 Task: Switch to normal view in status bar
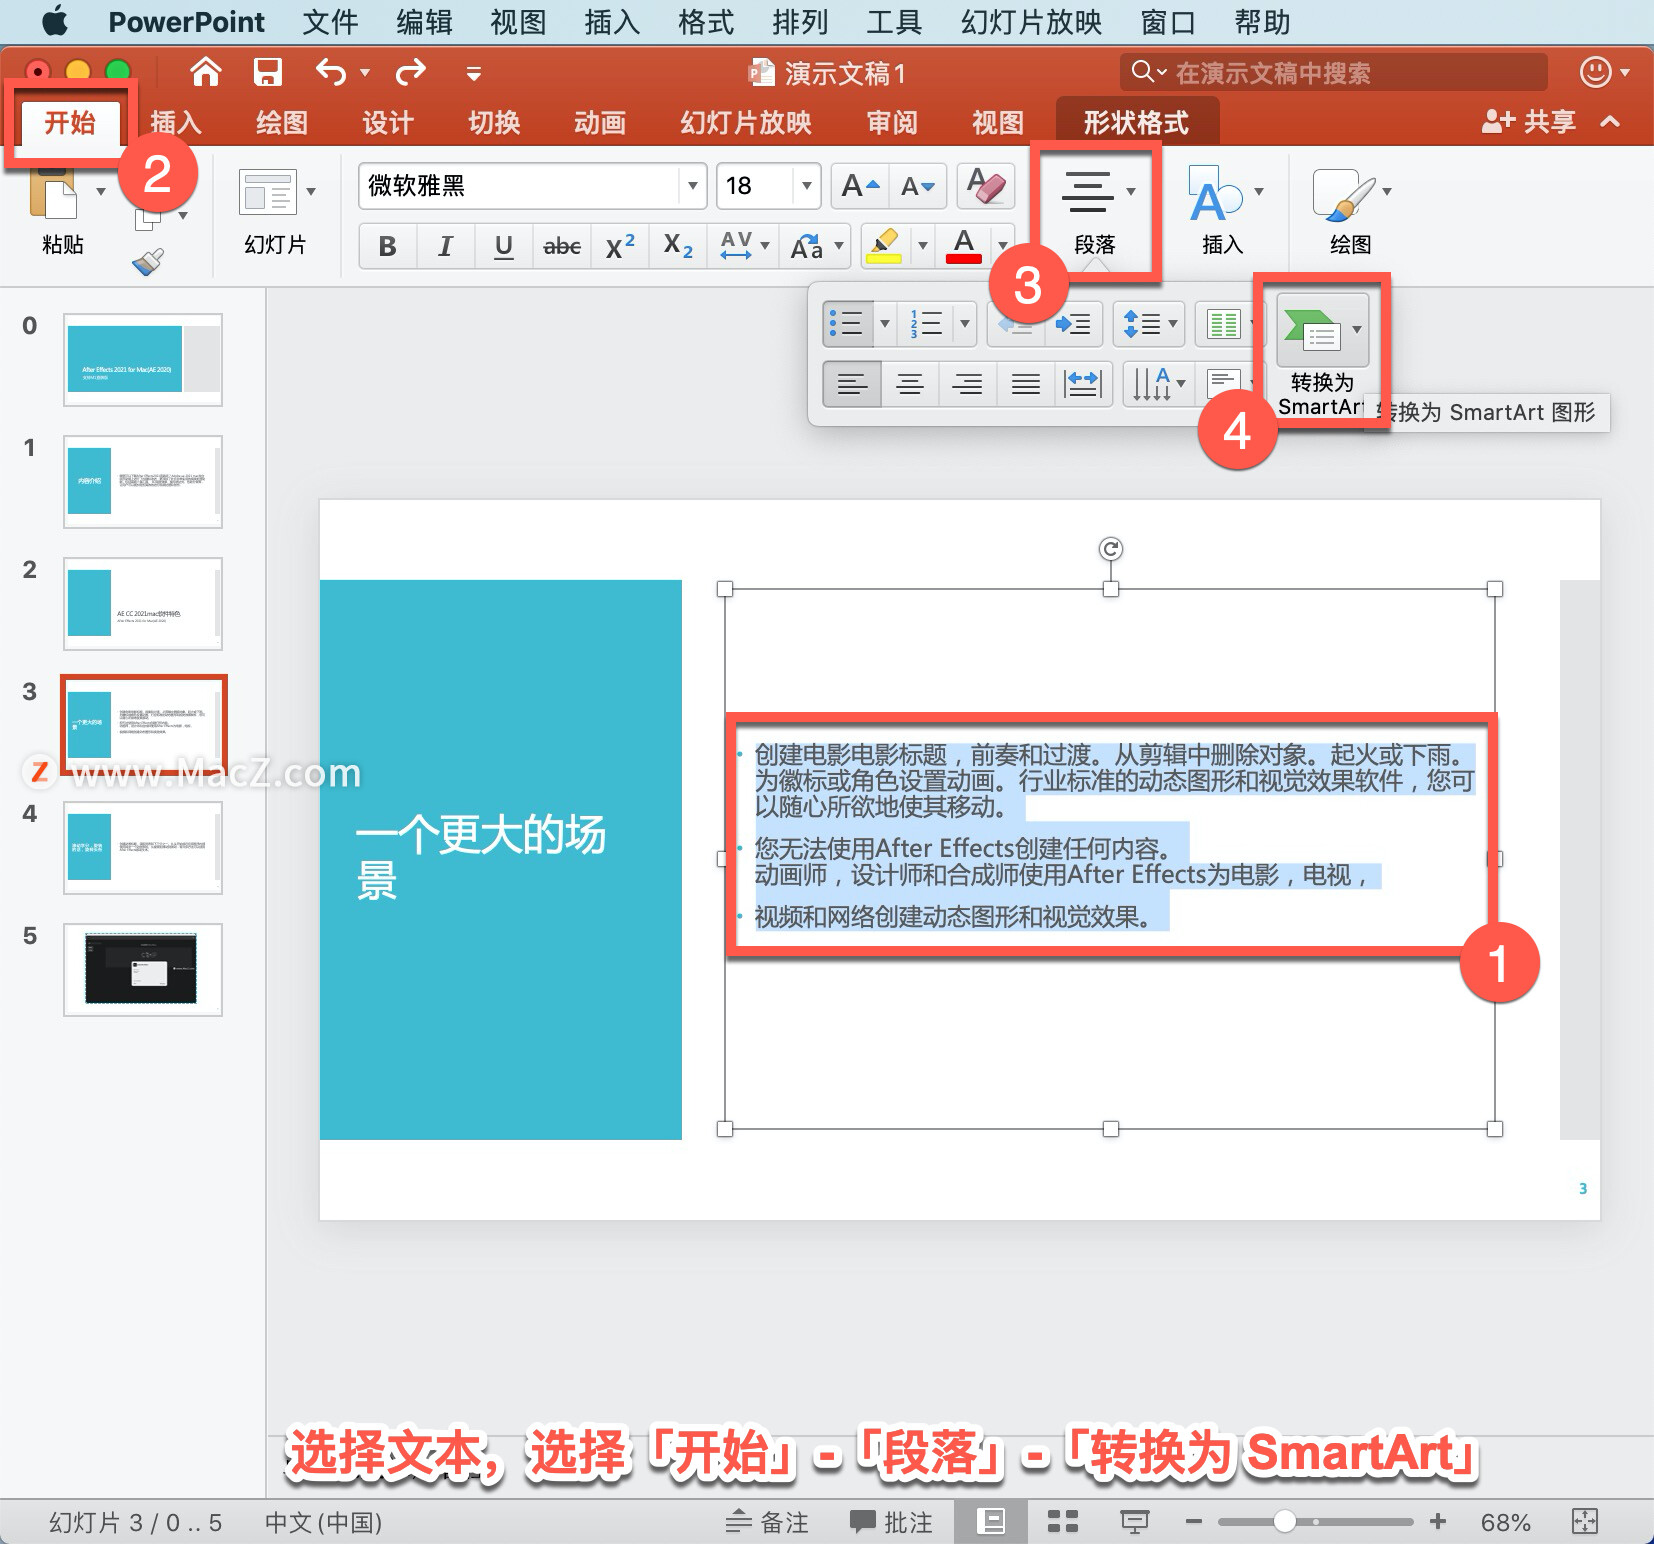pos(990,1521)
